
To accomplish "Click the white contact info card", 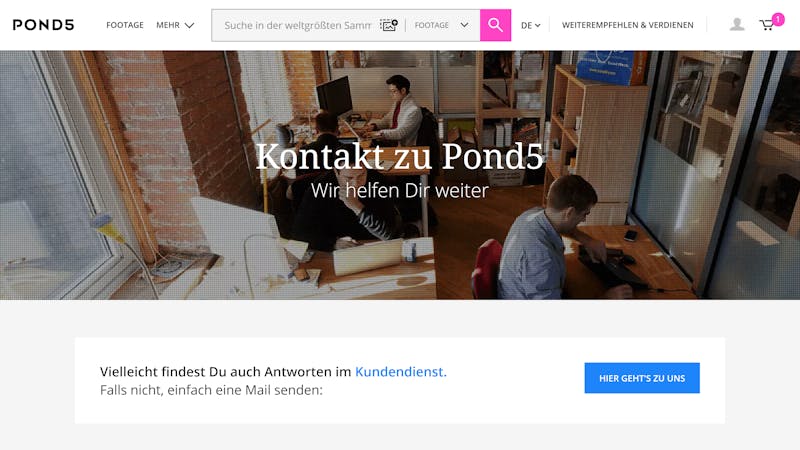I will coord(400,380).
